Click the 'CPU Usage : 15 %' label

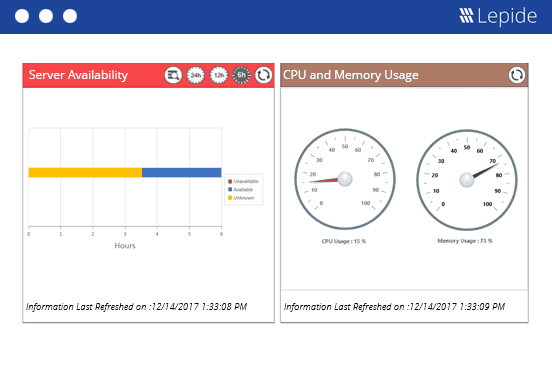point(344,241)
